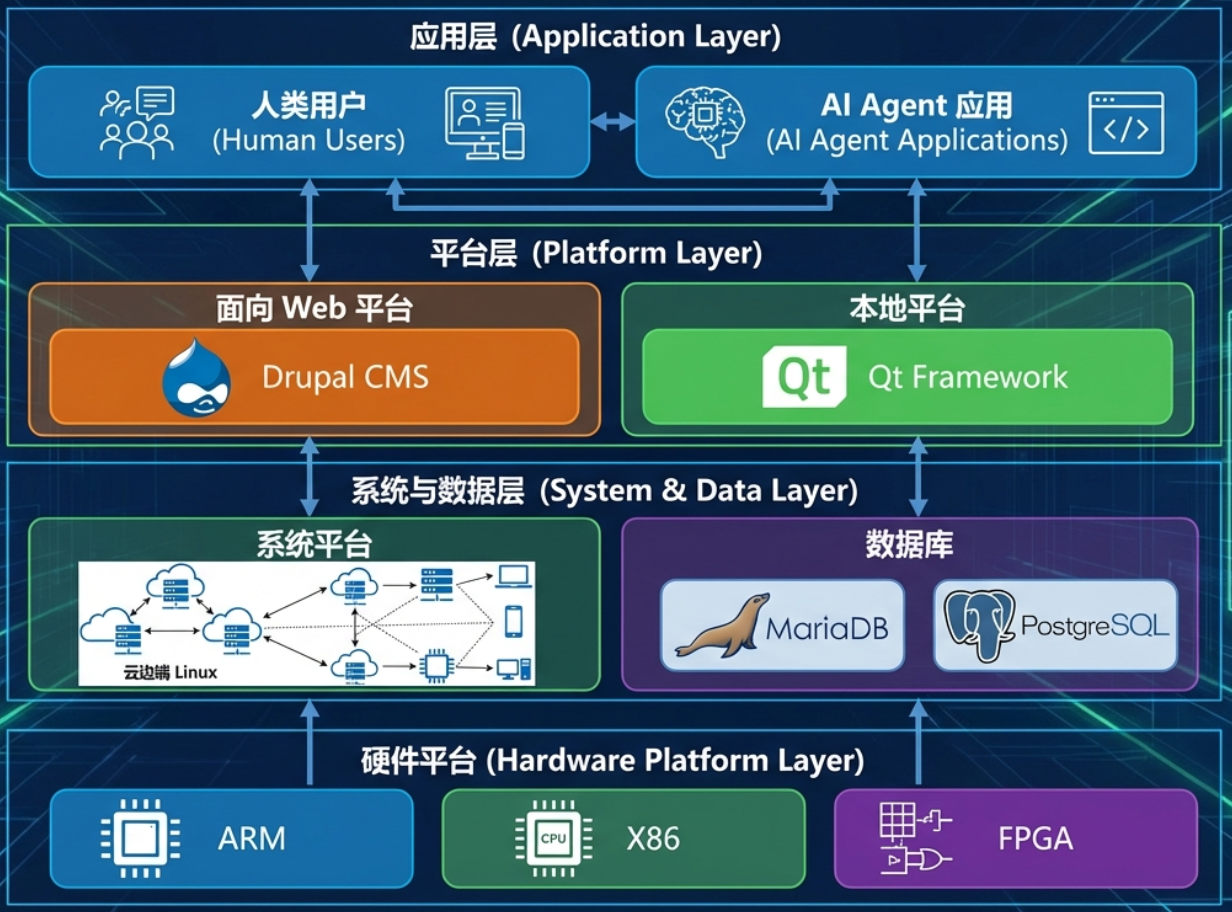Click the X86 CPU chip icon
The height and width of the screenshot is (912, 1232).
[552, 838]
